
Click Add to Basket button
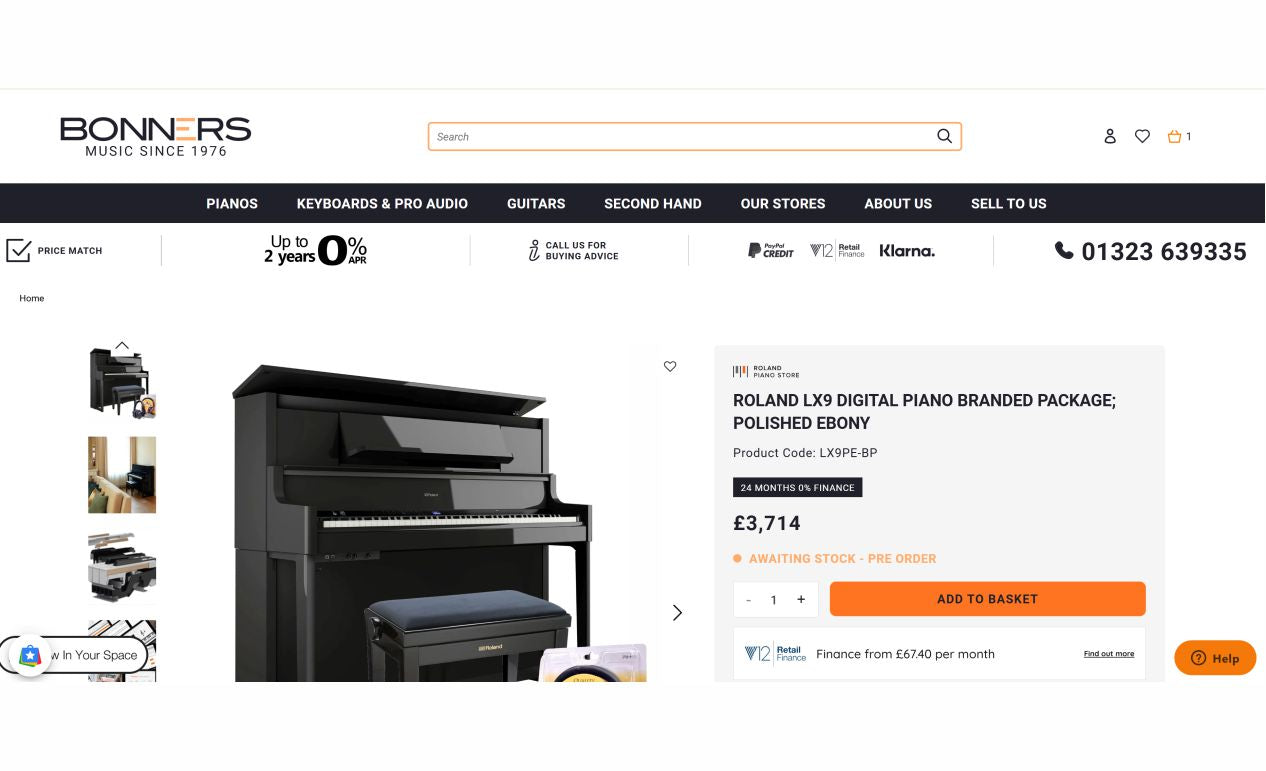click(x=987, y=599)
